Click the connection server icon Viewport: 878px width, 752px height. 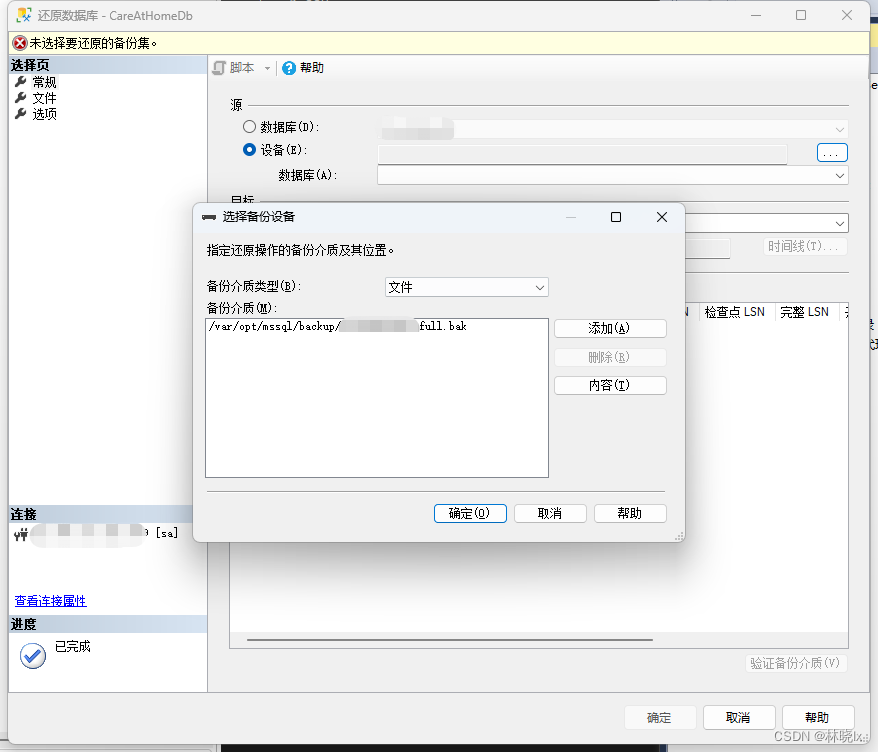[x=21, y=534]
